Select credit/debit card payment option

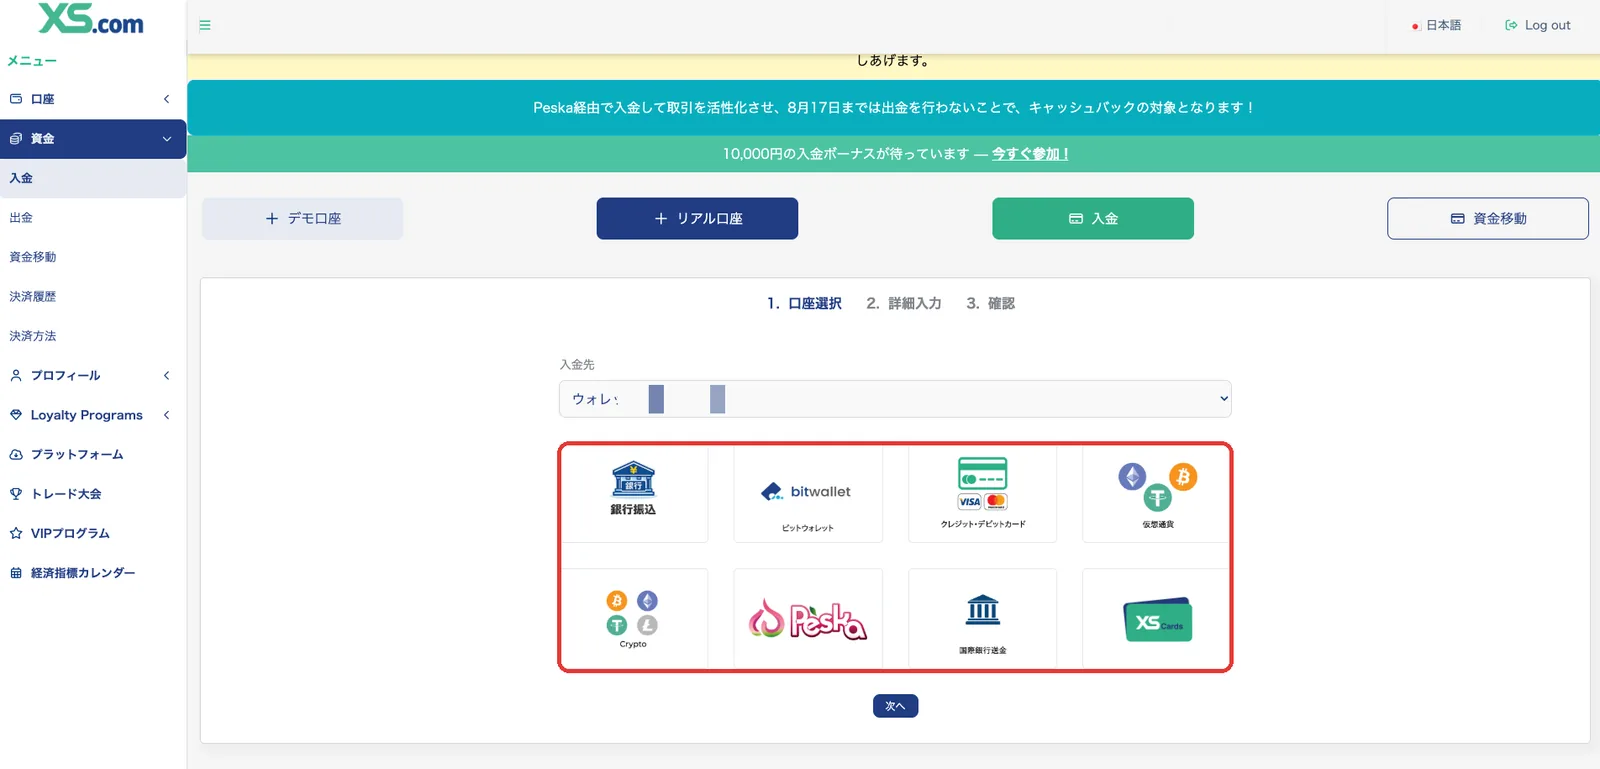click(x=982, y=494)
